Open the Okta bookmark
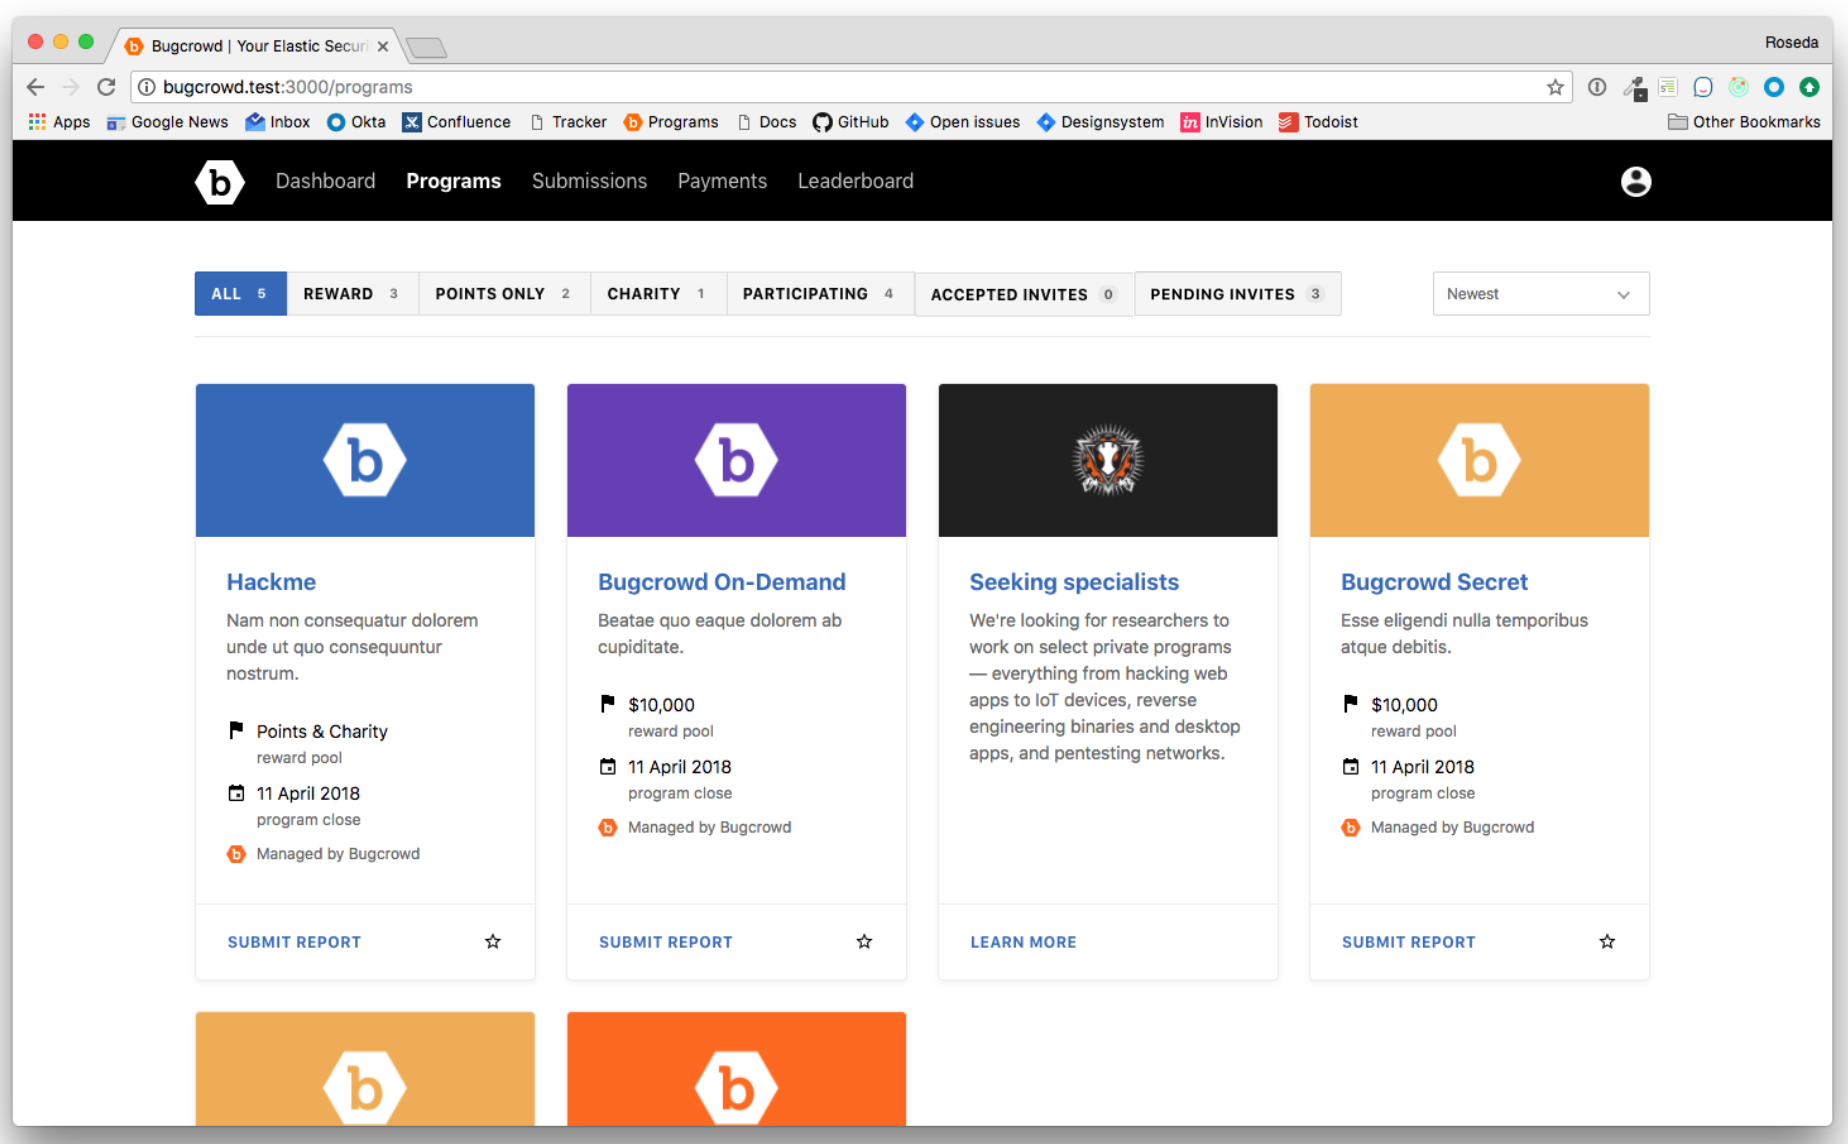 point(357,122)
